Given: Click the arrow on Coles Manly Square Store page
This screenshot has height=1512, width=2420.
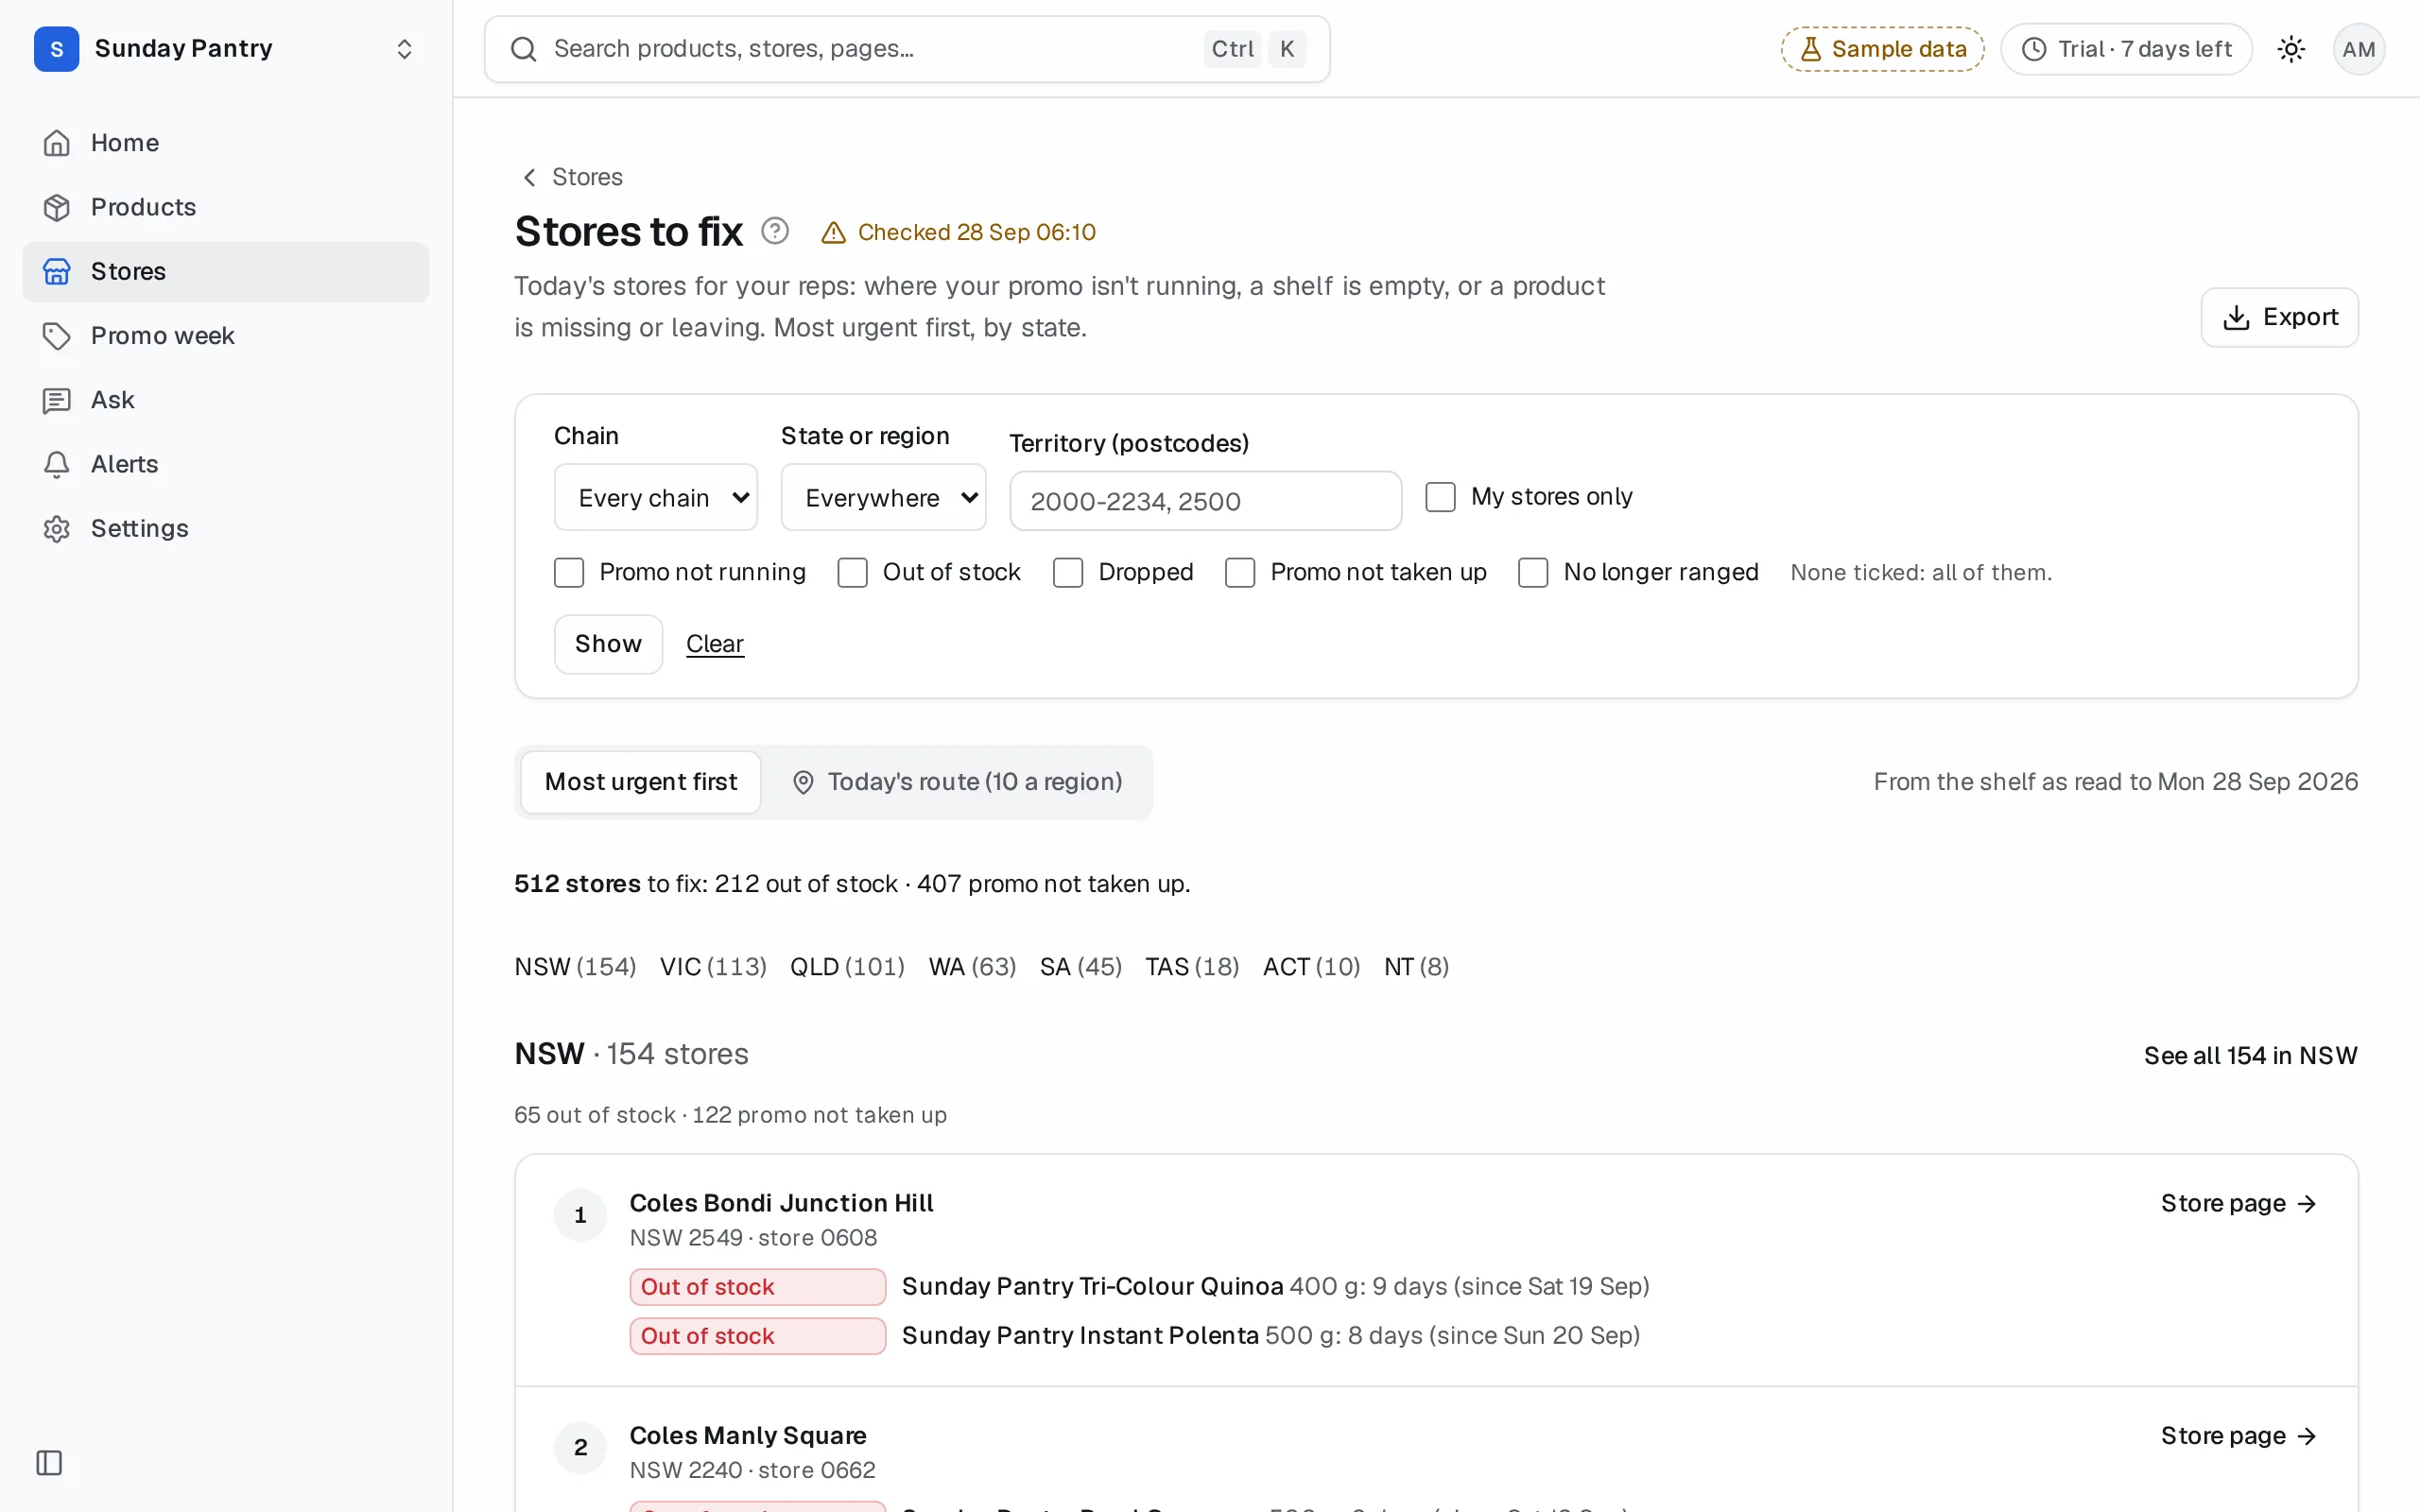Looking at the screenshot, I should (x=2307, y=1436).
